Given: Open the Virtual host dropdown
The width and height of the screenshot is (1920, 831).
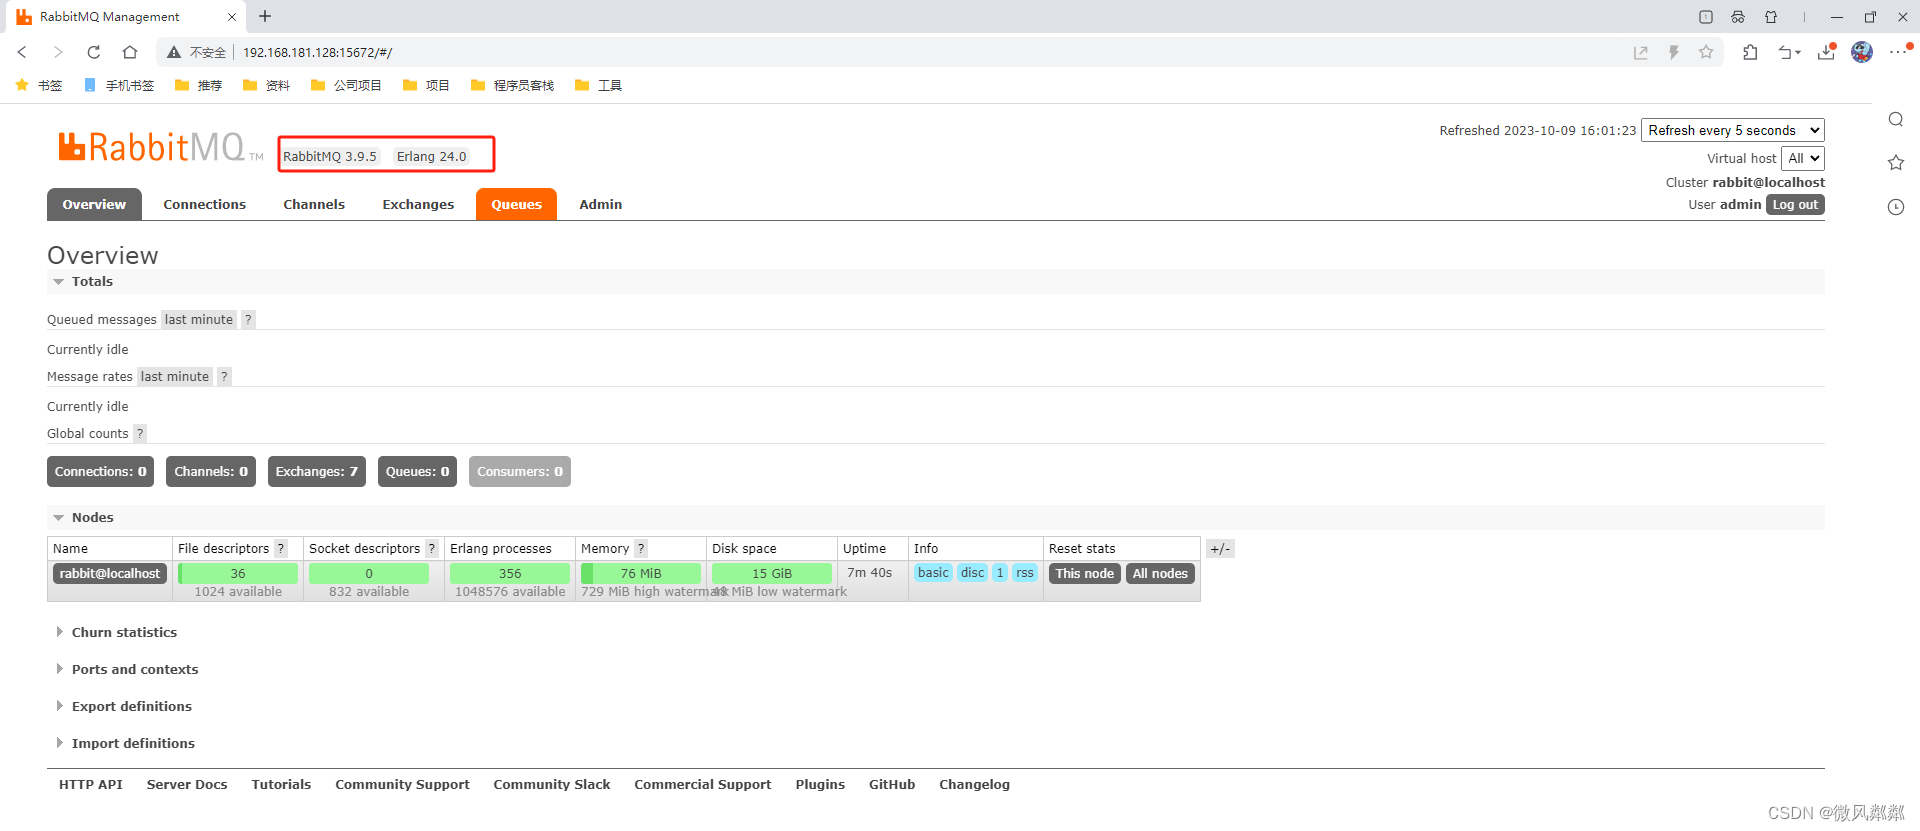Looking at the screenshot, I should coord(1803,158).
